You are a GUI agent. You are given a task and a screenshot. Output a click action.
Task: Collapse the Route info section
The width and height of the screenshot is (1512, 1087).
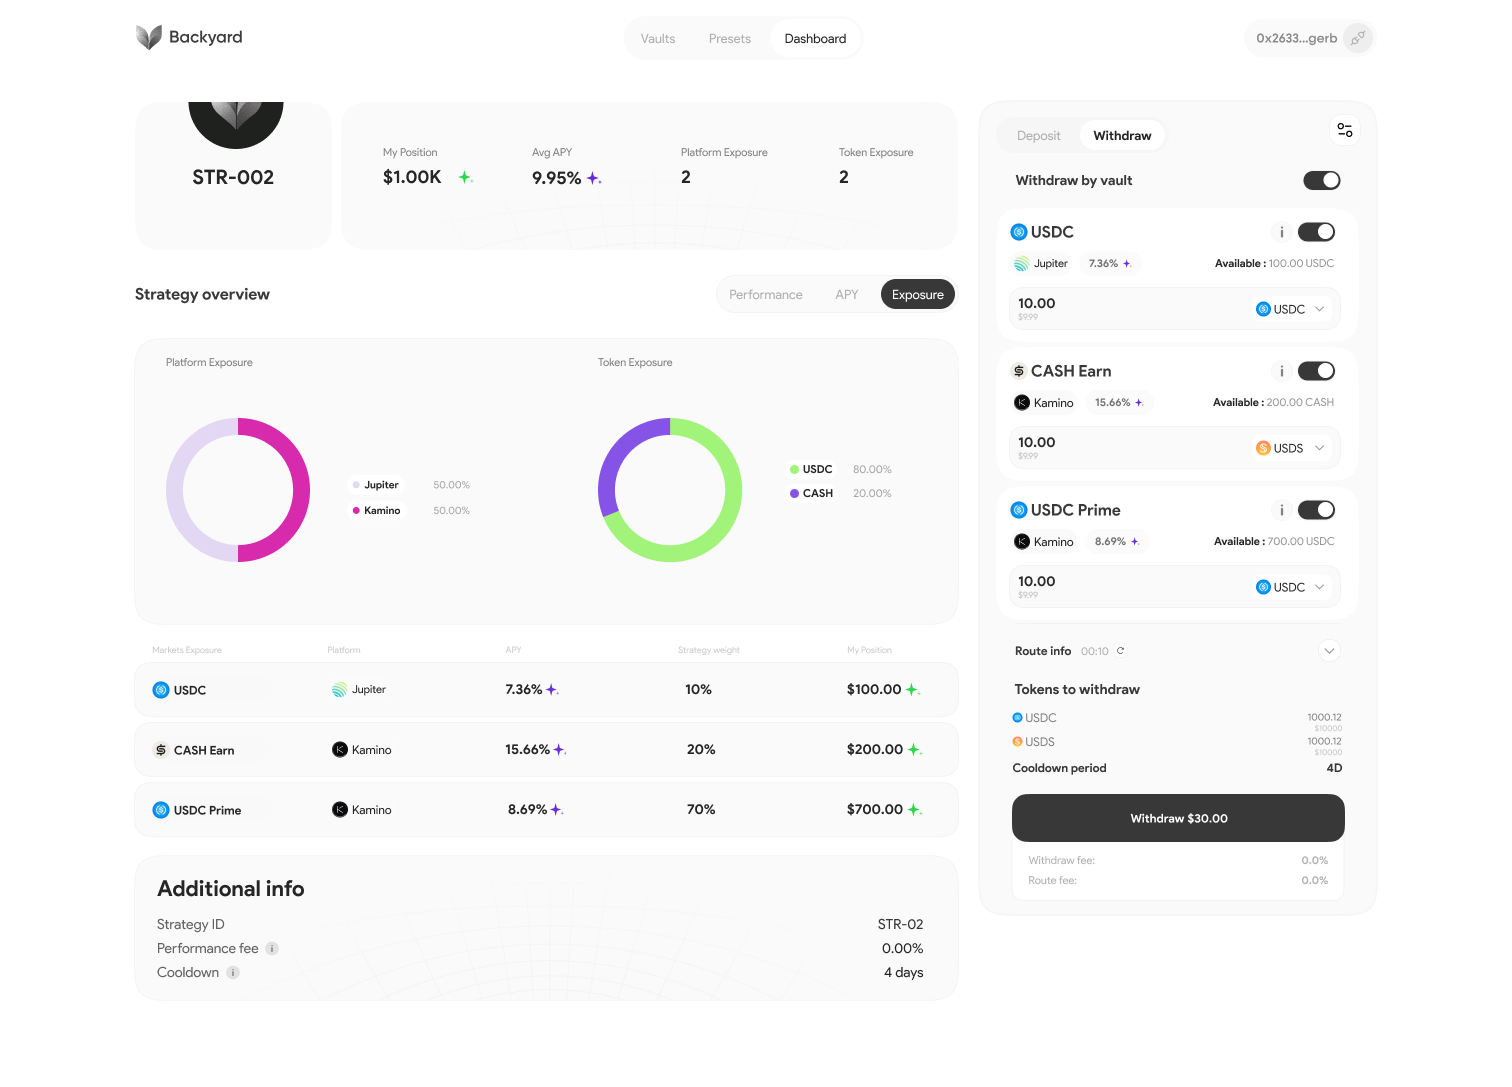tap(1329, 650)
